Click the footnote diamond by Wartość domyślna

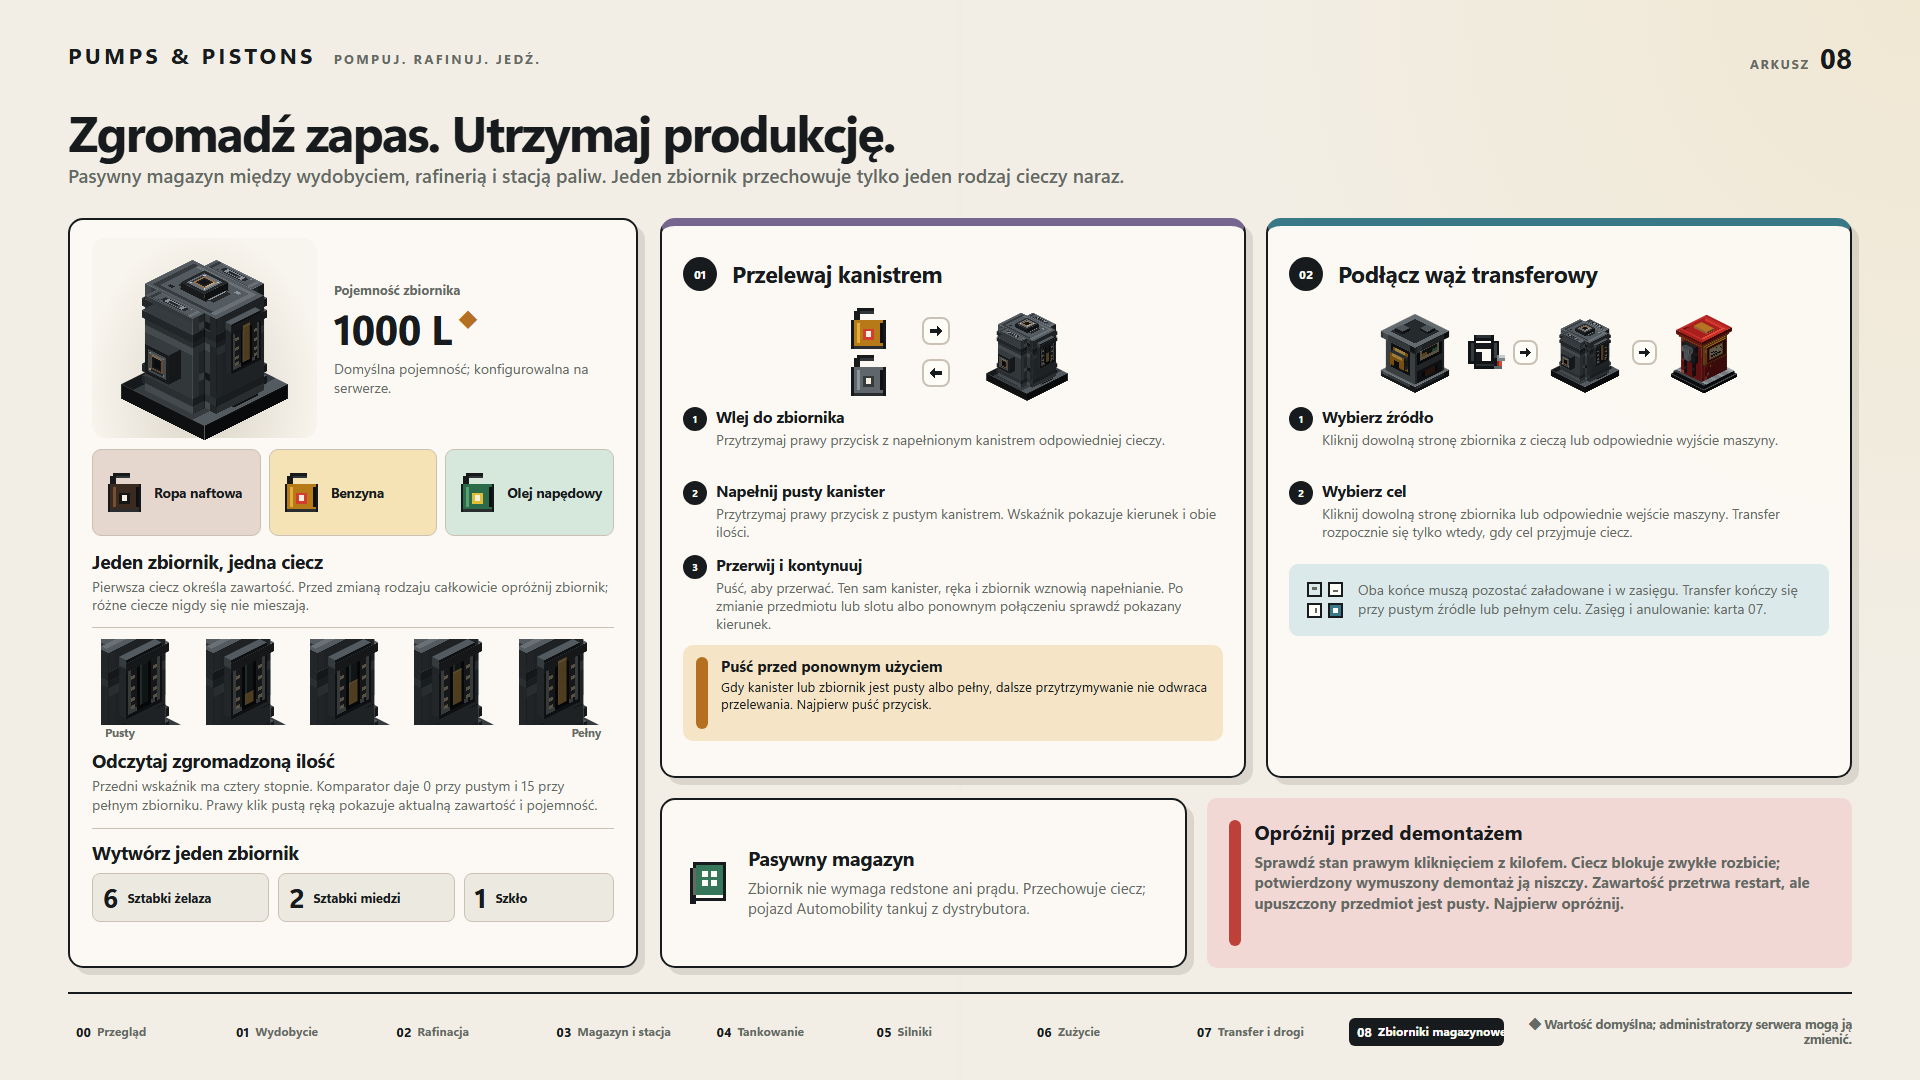(x=1535, y=1024)
